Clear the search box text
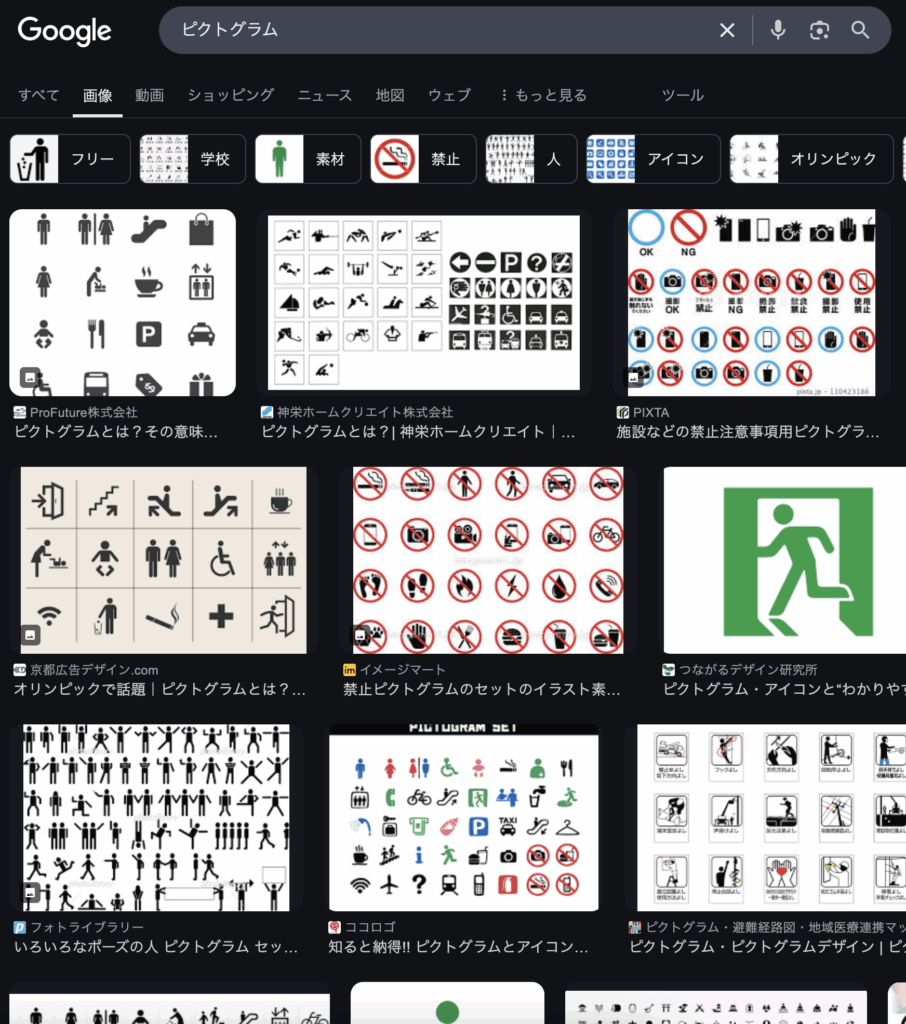Screen dimensions: 906x1024 pos(727,31)
